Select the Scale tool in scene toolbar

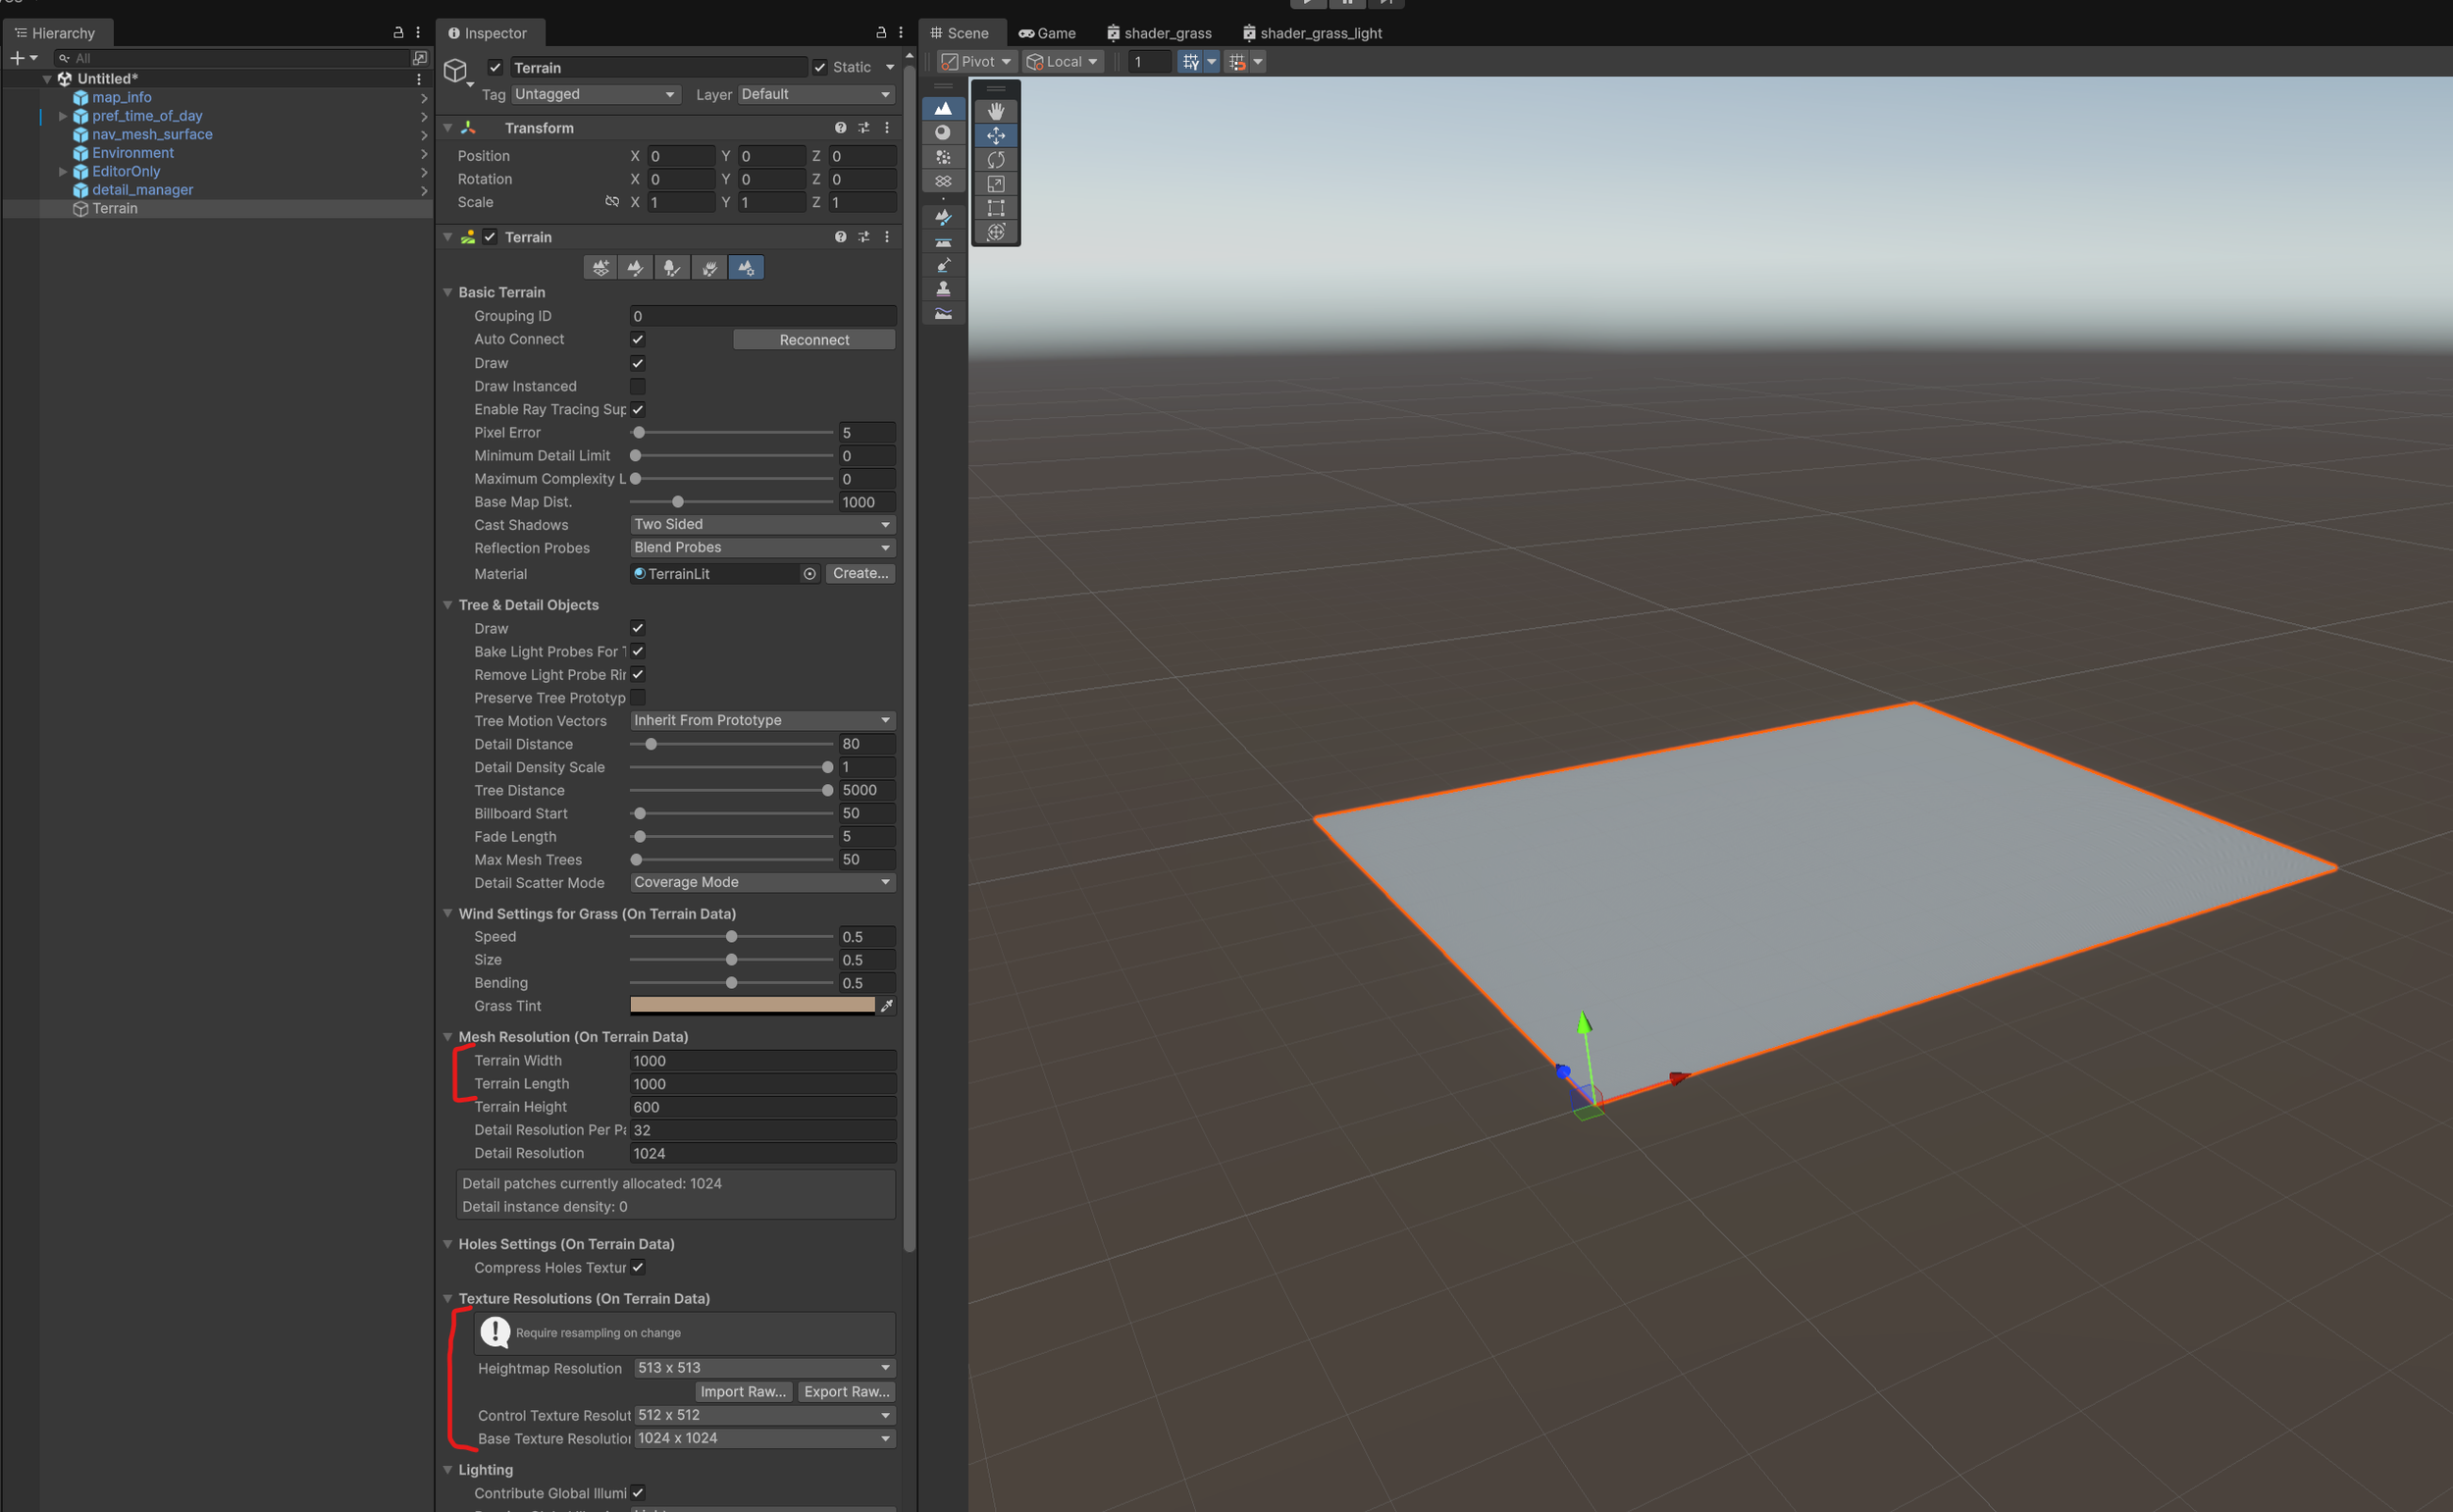[x=995, y=184]
